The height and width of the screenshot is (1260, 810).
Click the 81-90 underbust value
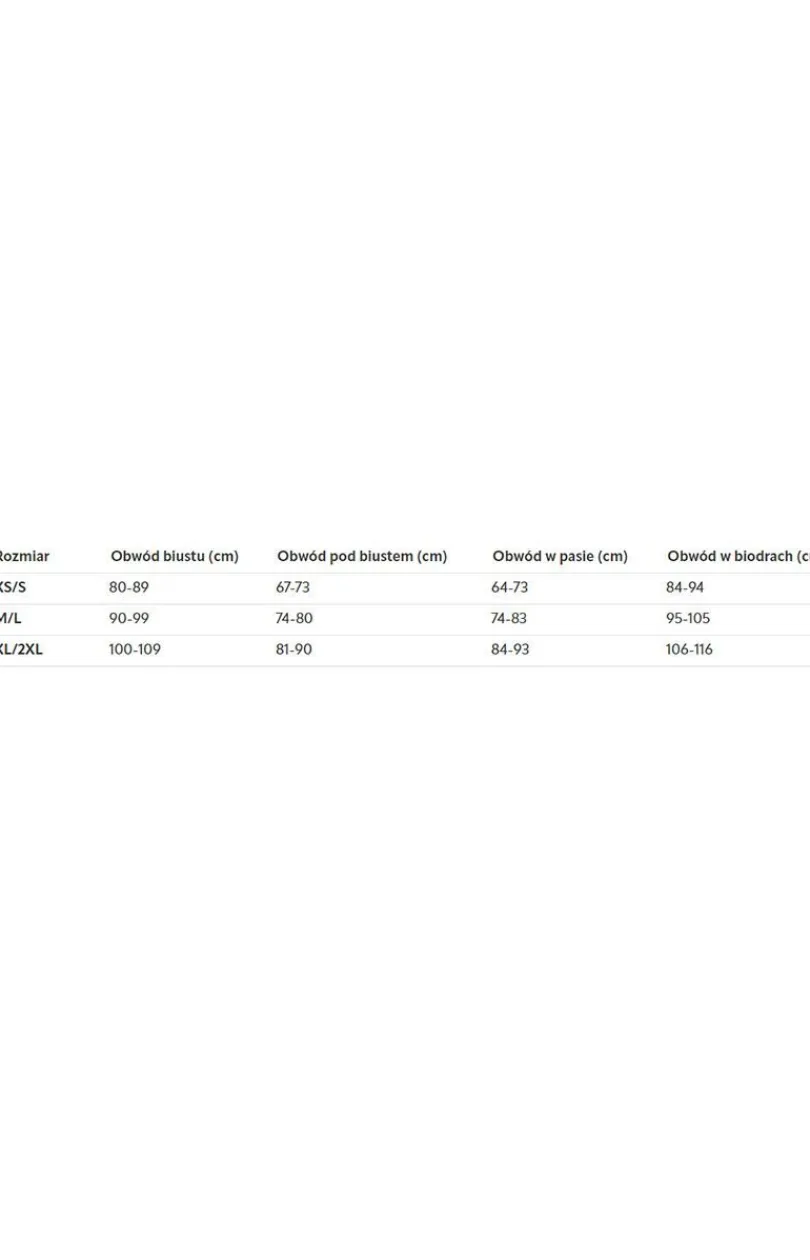(x=294, y=650)
